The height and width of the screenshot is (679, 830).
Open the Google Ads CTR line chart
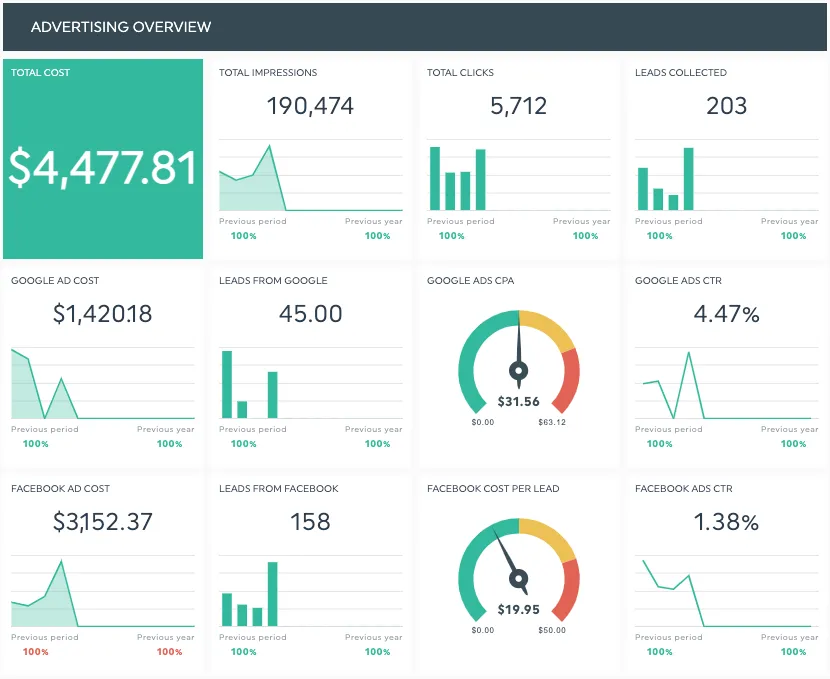click(x=727, y=383)
